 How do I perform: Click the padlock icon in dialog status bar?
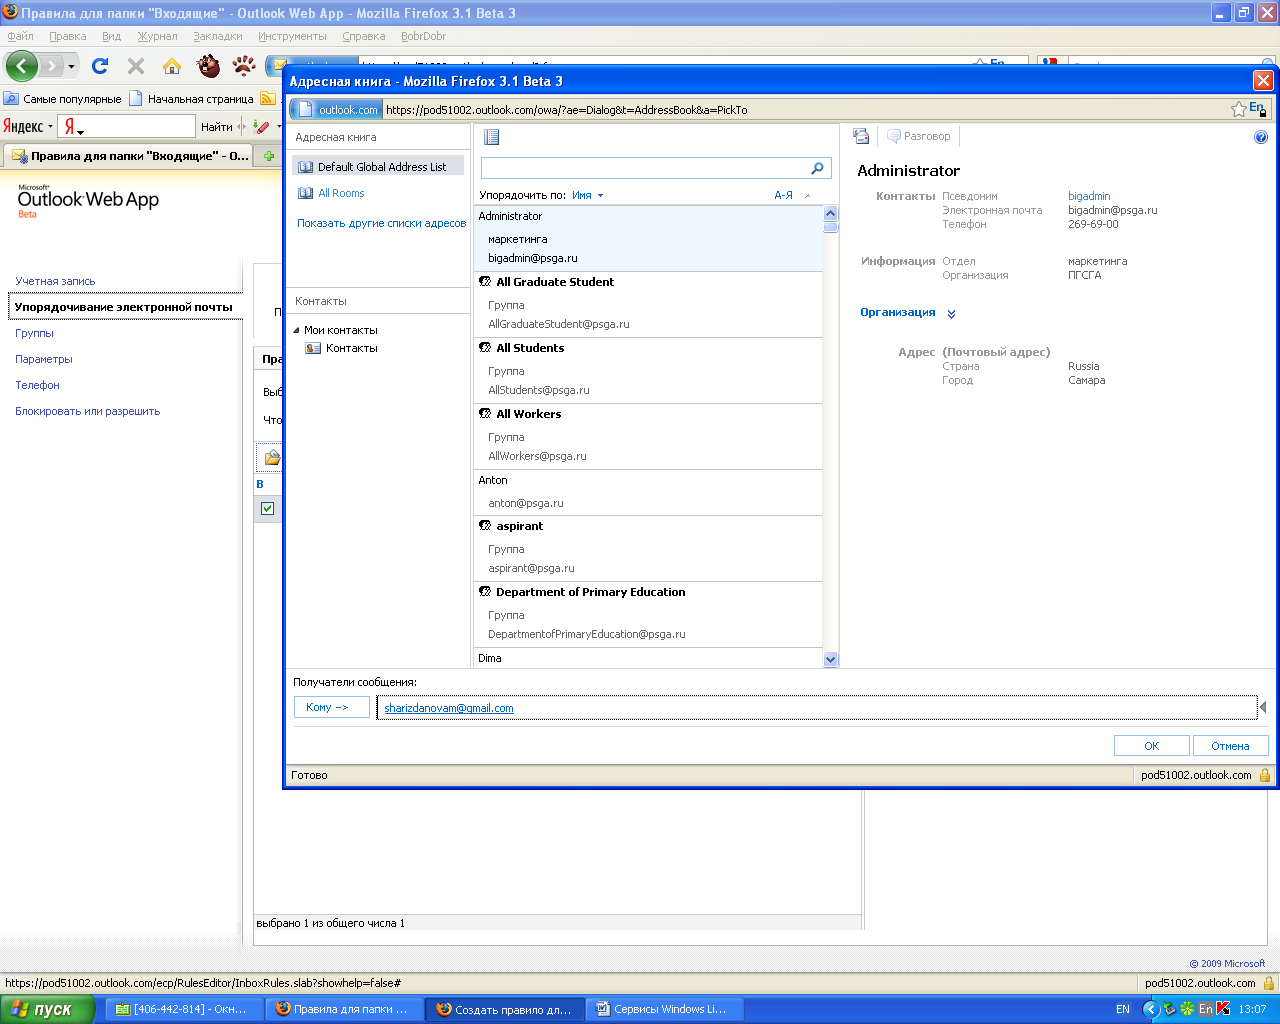coord(1265,775)
